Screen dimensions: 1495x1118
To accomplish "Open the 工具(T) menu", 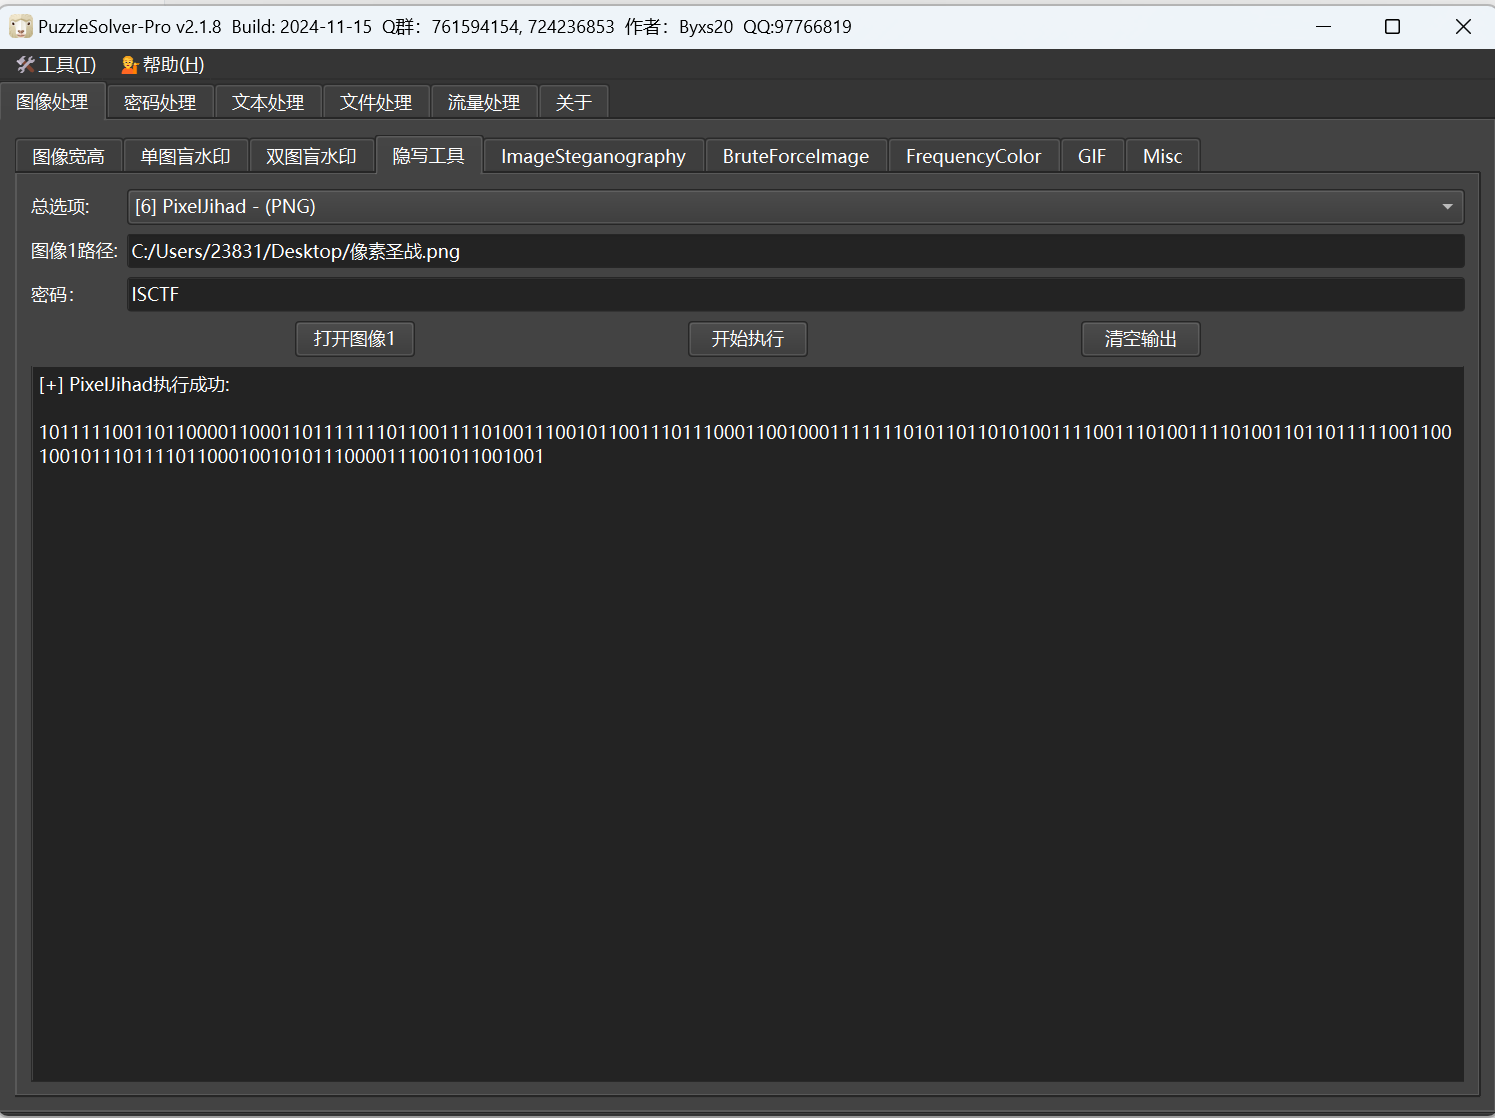I will 57,65.
